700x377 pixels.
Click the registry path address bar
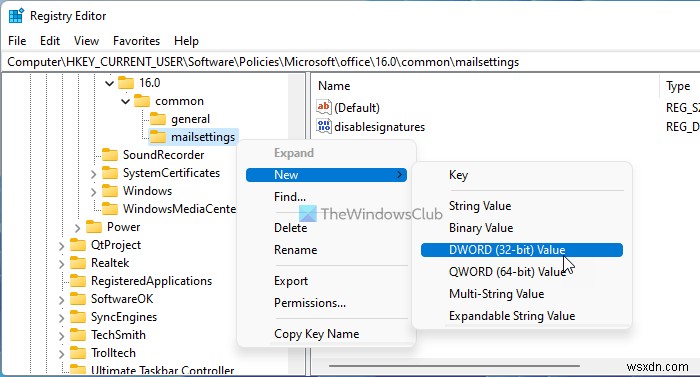(350, 62)
